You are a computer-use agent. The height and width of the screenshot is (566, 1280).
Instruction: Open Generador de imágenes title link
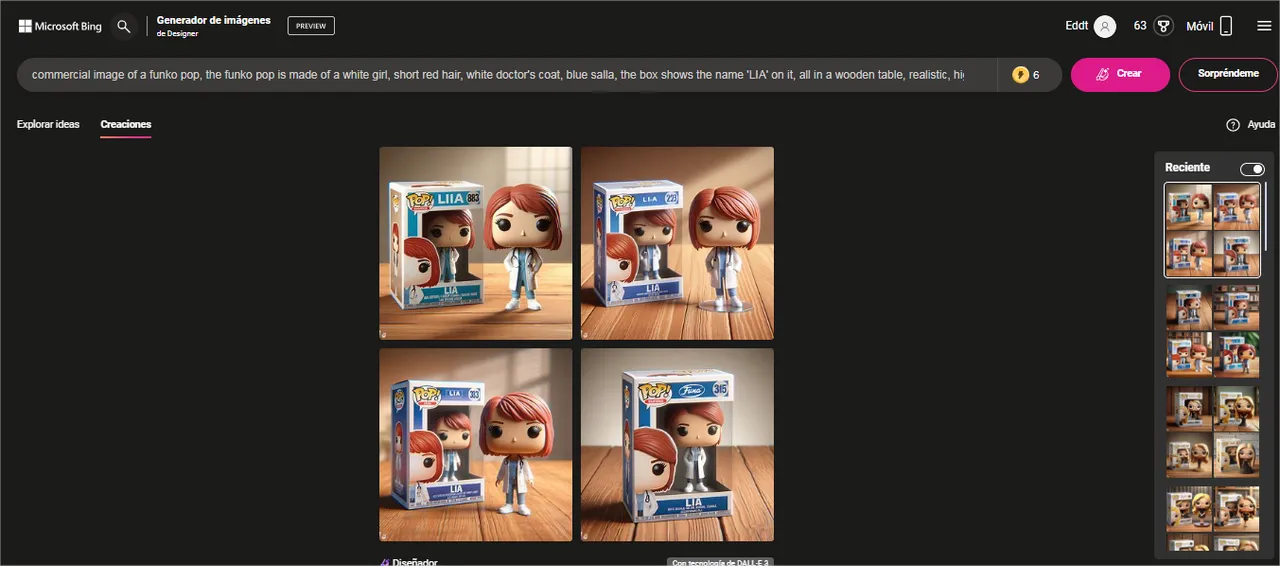click(213, 20)
